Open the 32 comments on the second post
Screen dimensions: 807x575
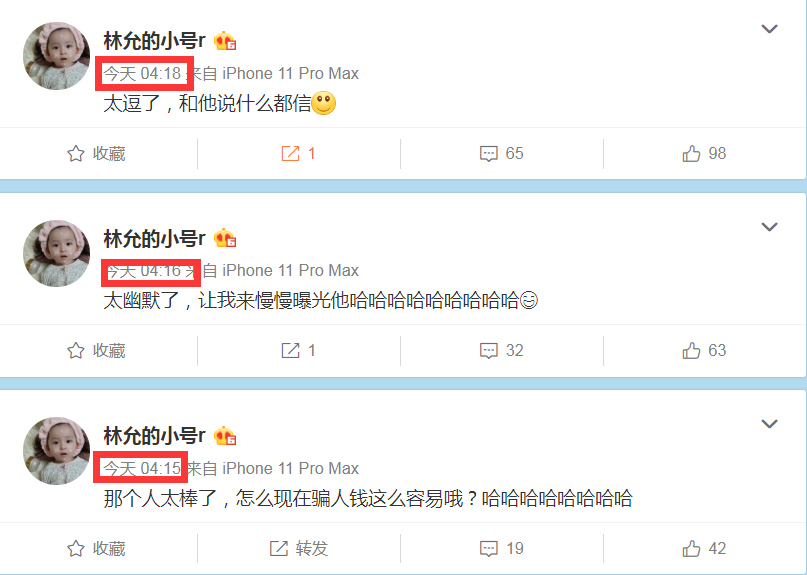(501, 351)
